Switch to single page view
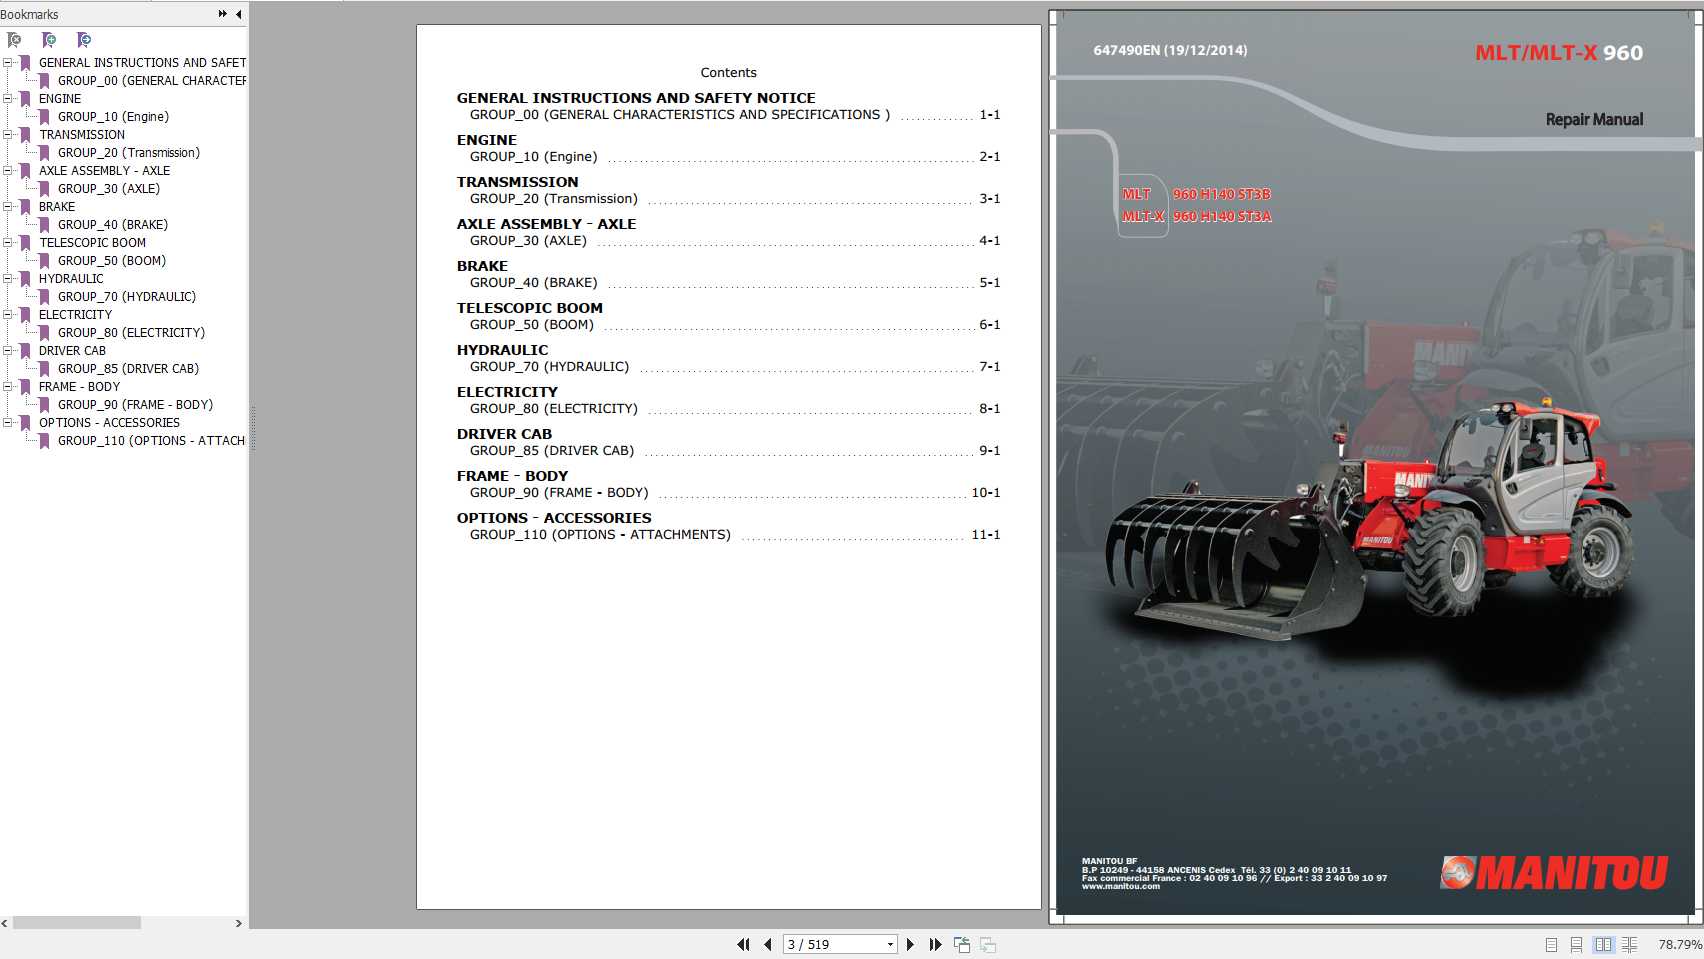The height and width of the screenshot is (959, 1704). [1551, 944]
